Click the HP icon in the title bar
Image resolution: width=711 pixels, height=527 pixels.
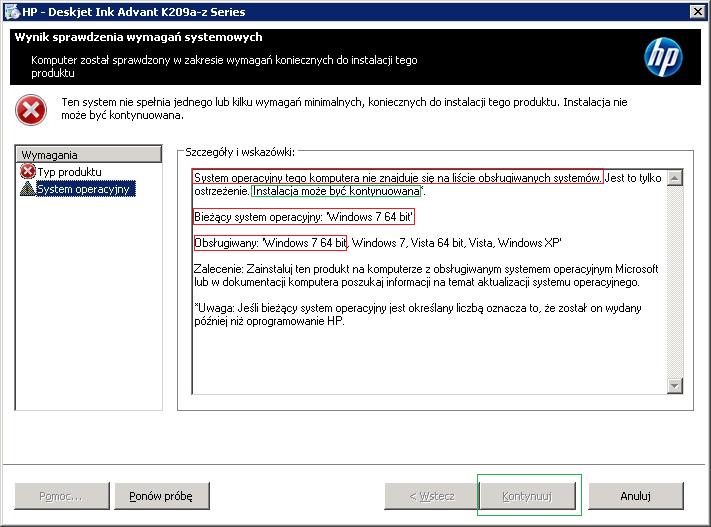click(10, 12)
